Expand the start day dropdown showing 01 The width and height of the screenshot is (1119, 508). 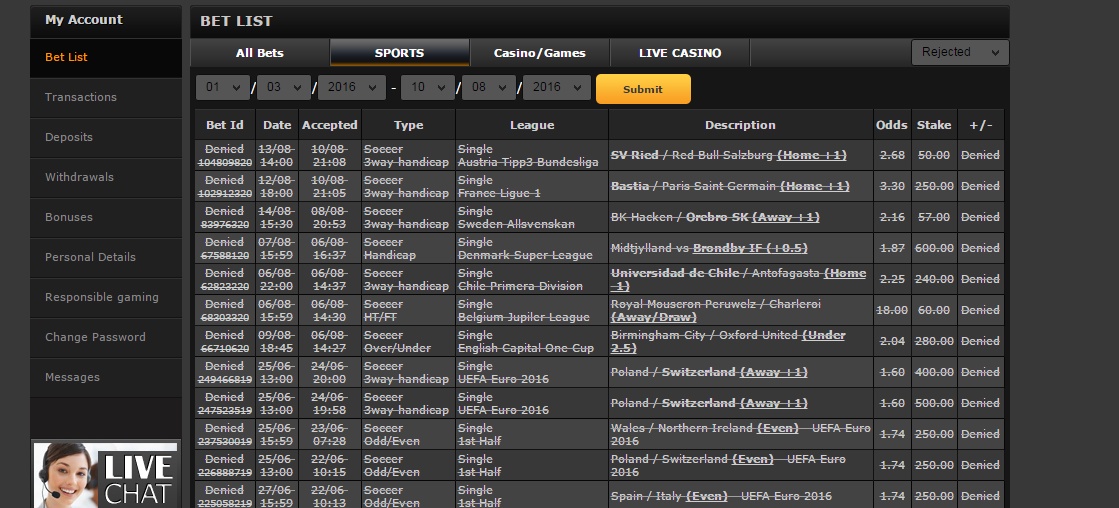click(223, 87)
